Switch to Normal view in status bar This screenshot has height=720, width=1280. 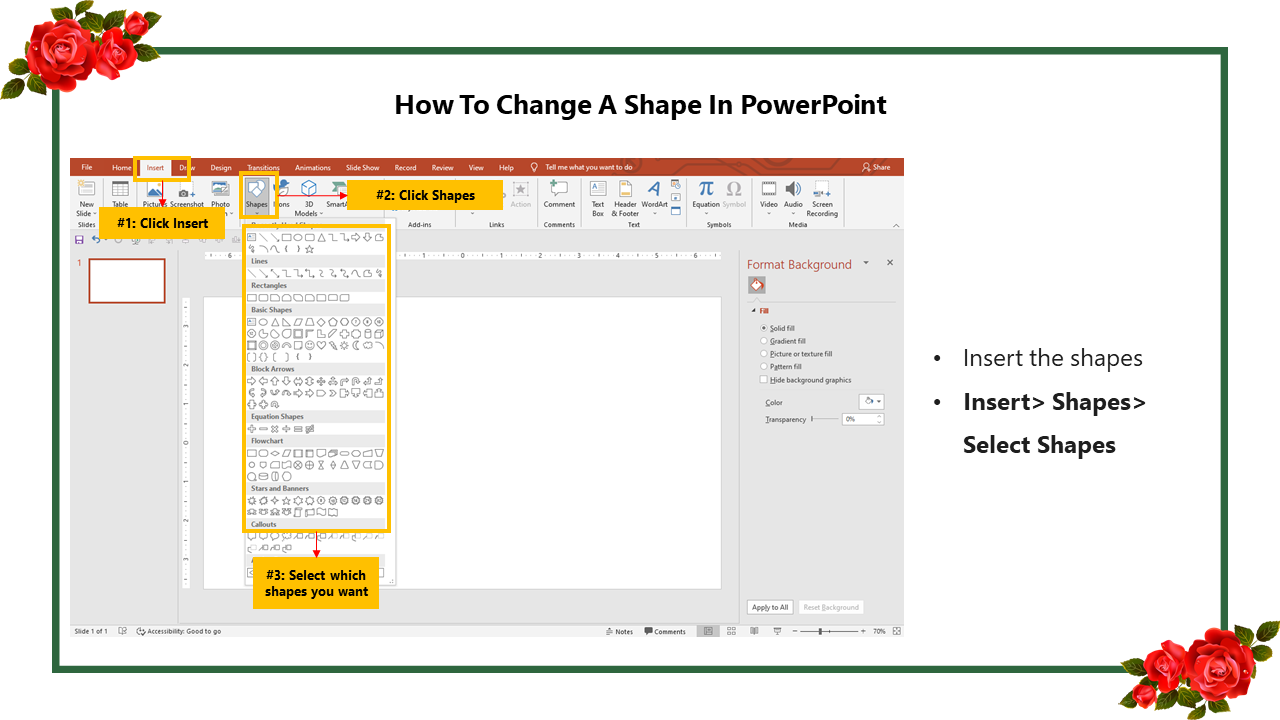click(x=708, y=631)
